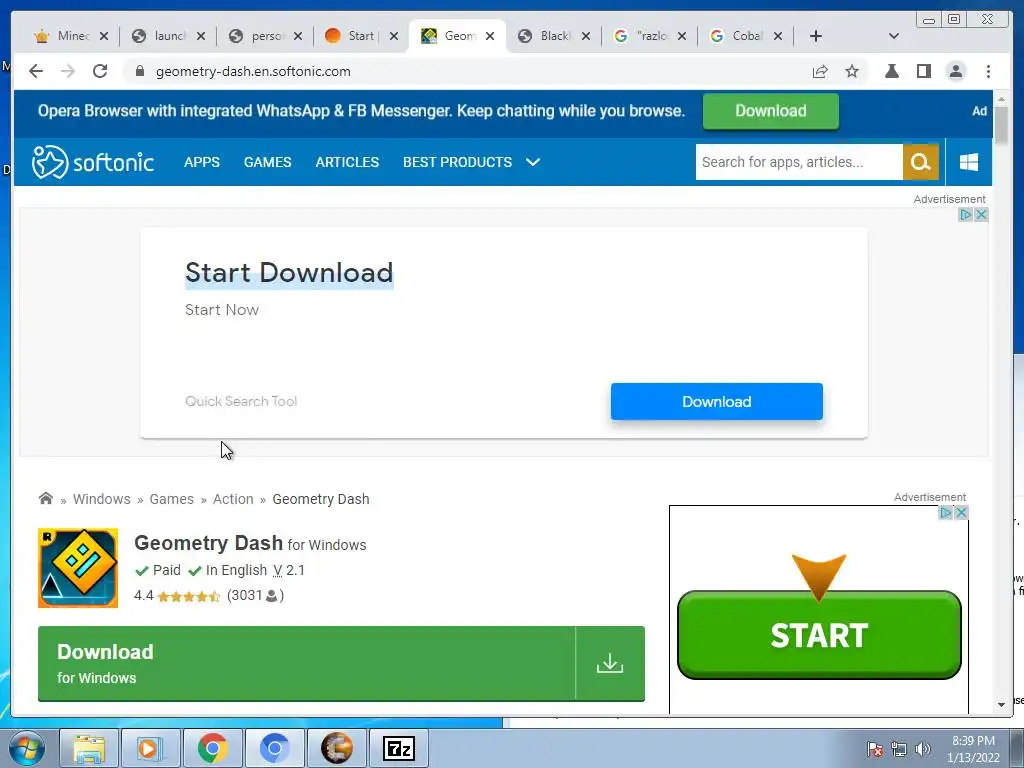Screen dimensions: 1024x768
Task: Open Windows Media Player from taskbar
Action: pos(150,748)
